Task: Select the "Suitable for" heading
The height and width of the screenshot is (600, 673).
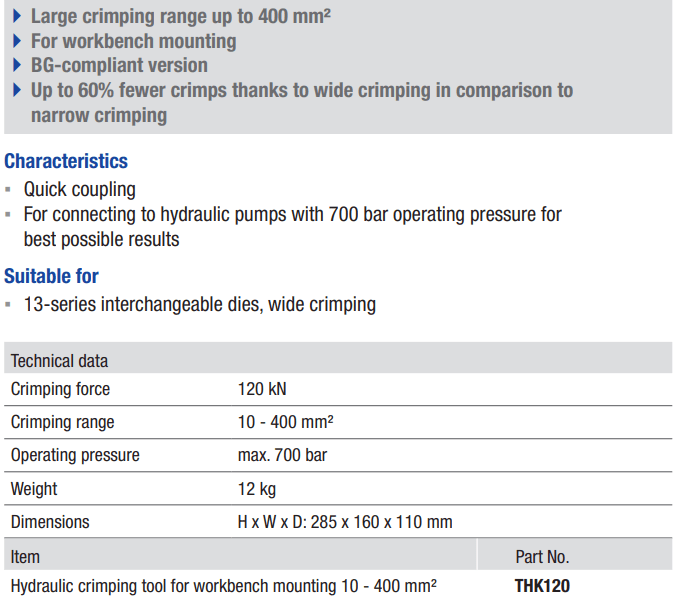Action: click(x=51, y=276)
